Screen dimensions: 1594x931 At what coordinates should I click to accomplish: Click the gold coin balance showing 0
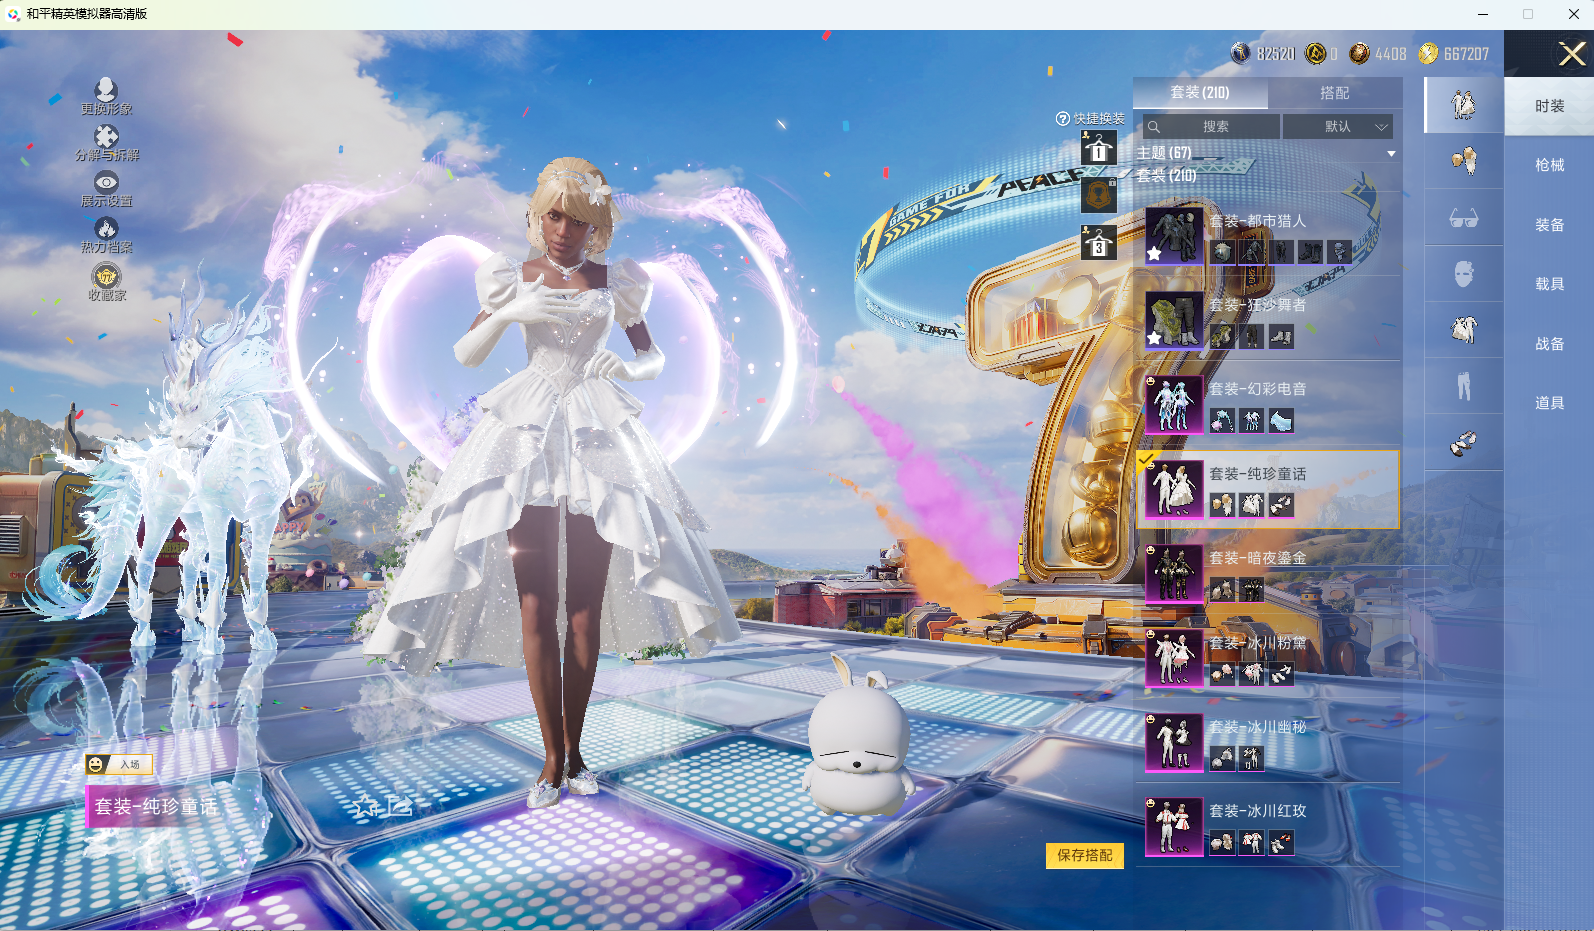pyautogui.click(x=1322, y=54)
